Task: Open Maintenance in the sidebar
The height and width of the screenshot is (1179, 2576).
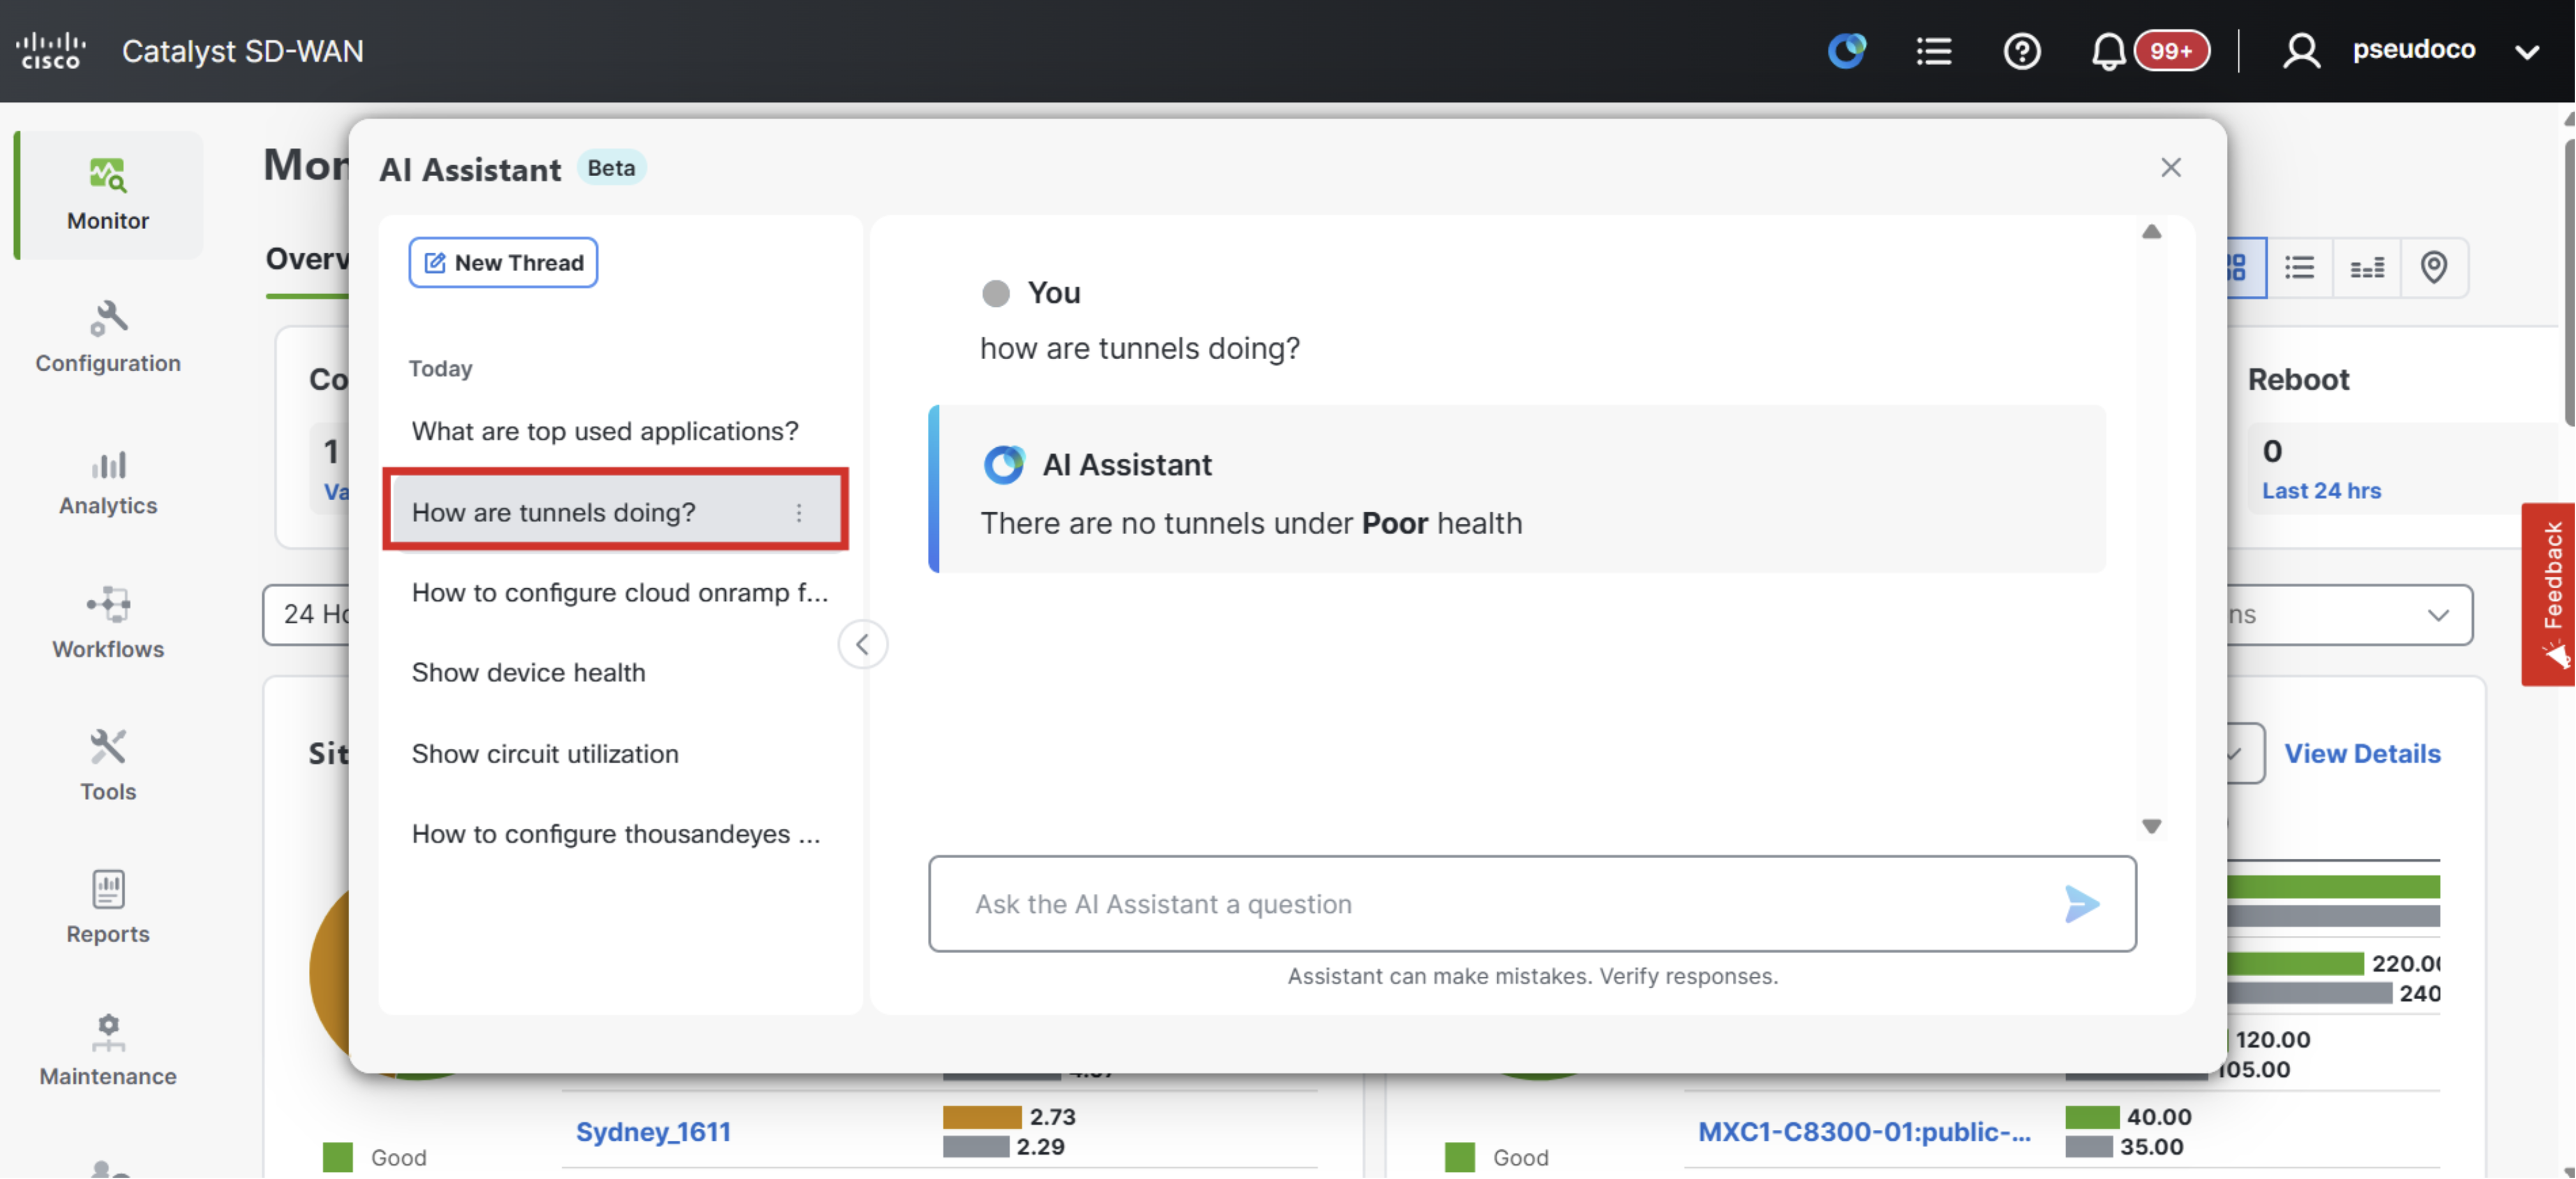Action: coord(108,1051)
